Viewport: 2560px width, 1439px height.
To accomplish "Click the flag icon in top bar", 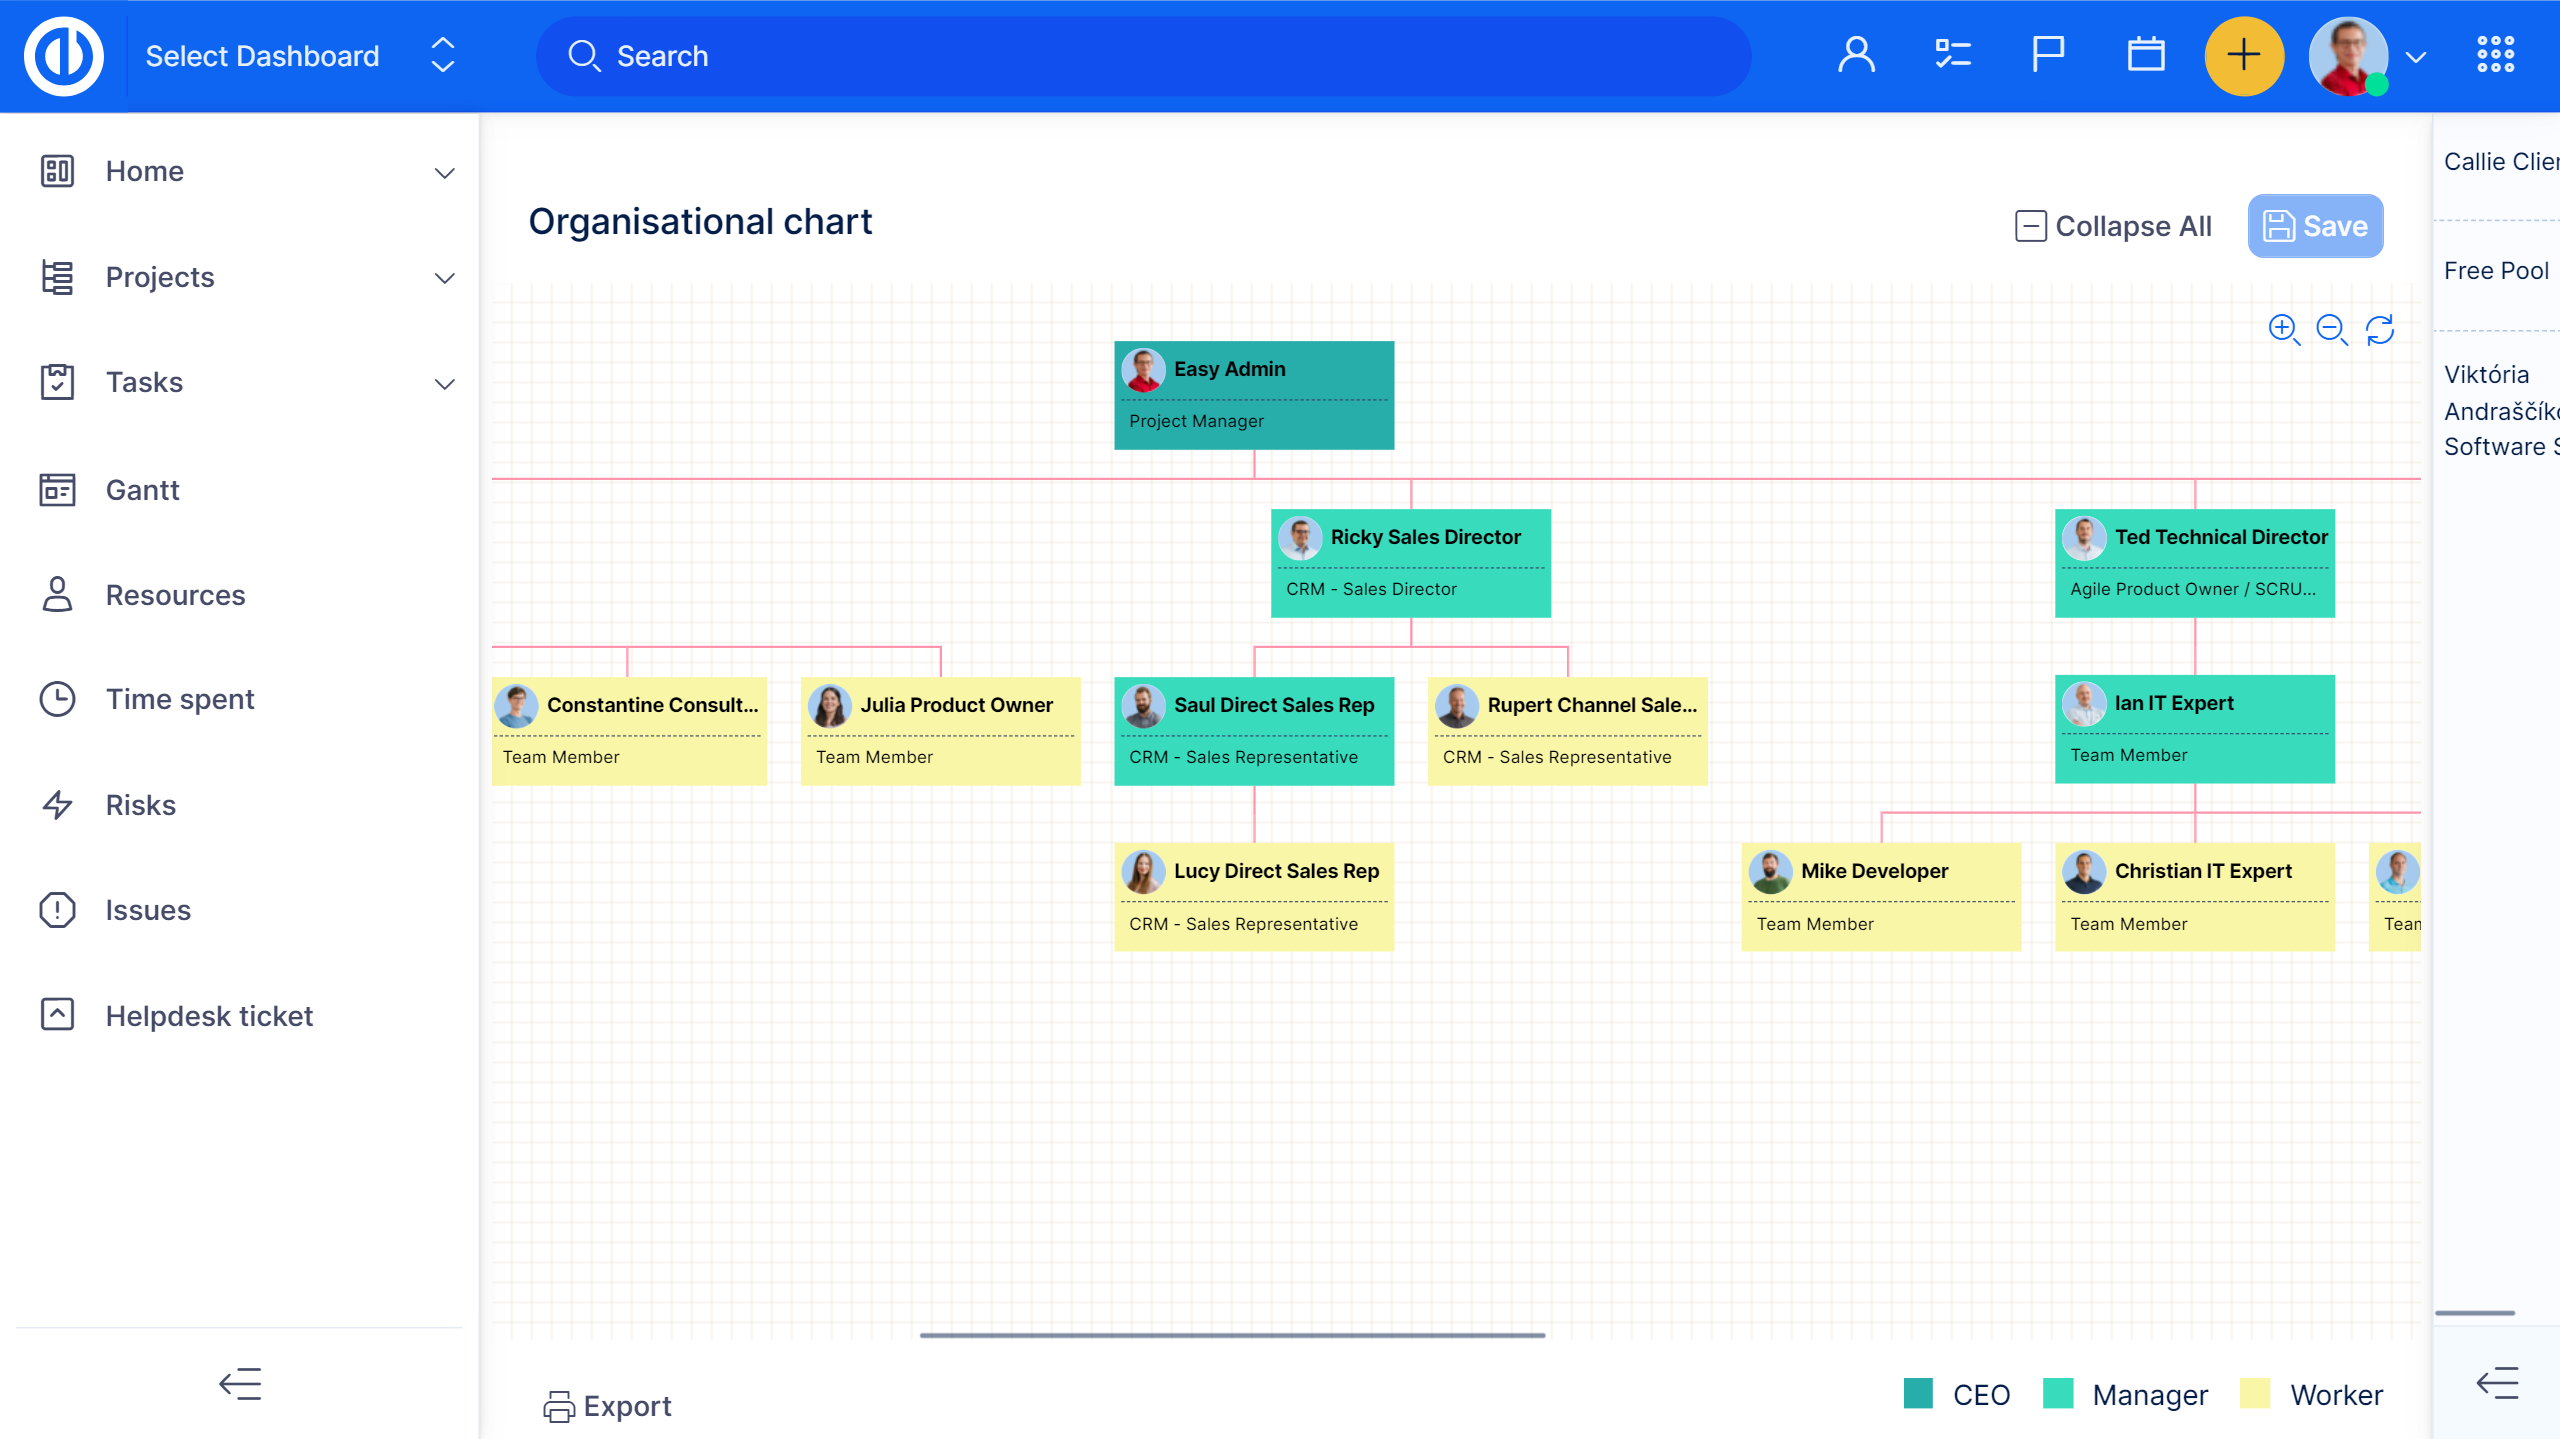I will [2047, 55].
